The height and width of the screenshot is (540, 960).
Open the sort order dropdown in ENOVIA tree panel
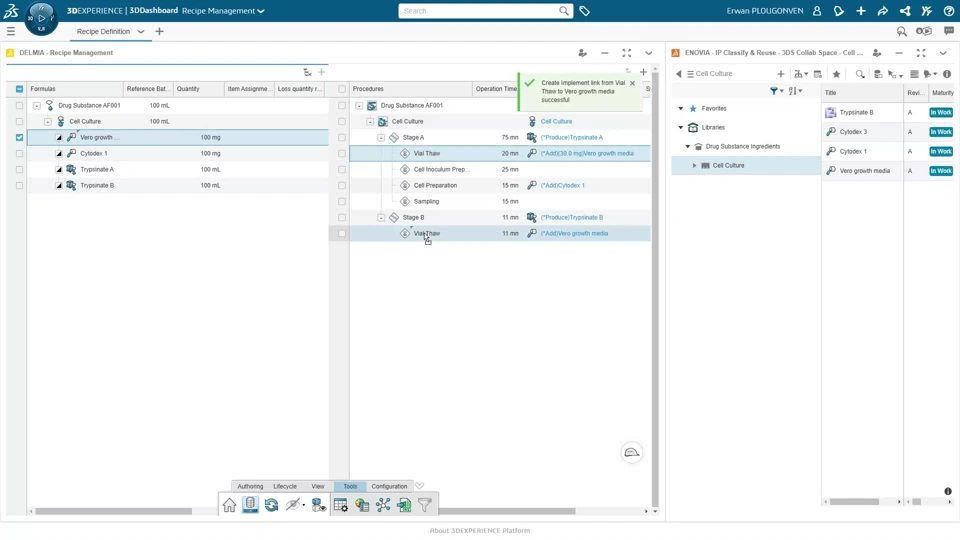(x=795, y=91)
